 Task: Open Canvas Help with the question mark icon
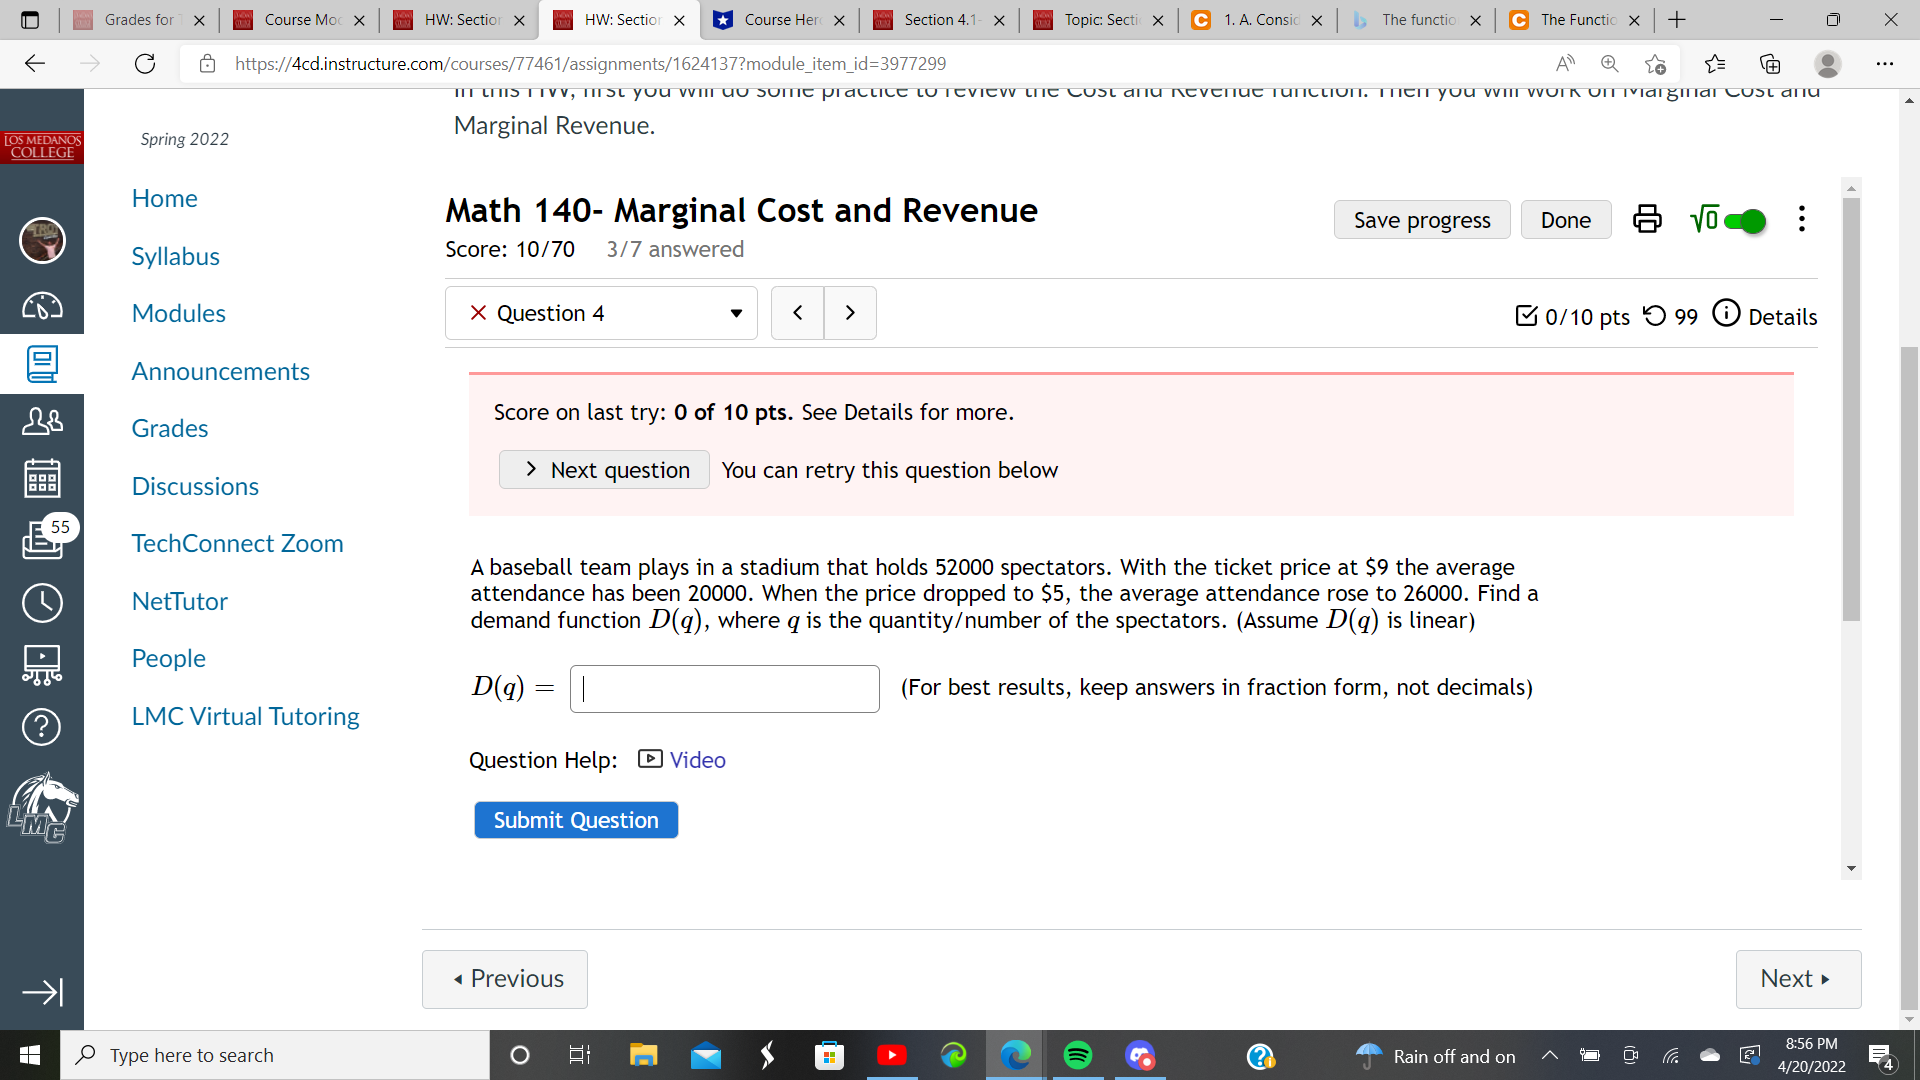coord(41,727)
